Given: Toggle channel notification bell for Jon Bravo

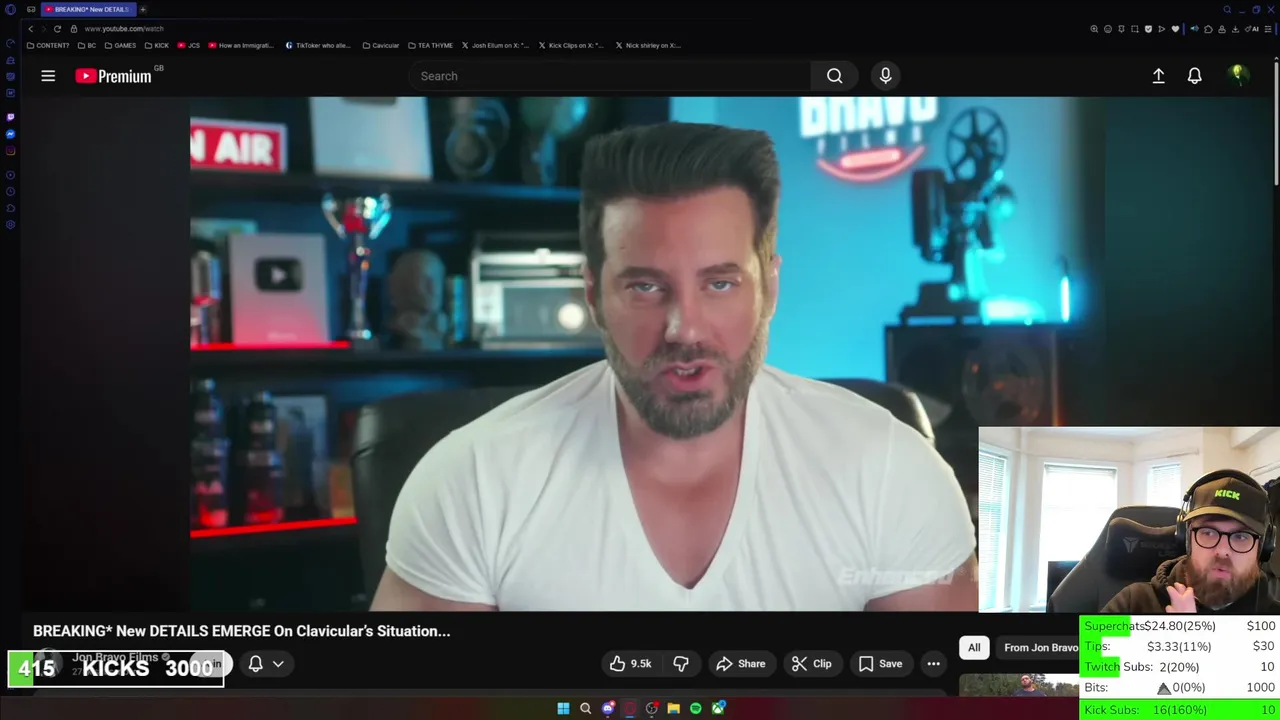Looking at the screenshot, I should click(255, 664).
